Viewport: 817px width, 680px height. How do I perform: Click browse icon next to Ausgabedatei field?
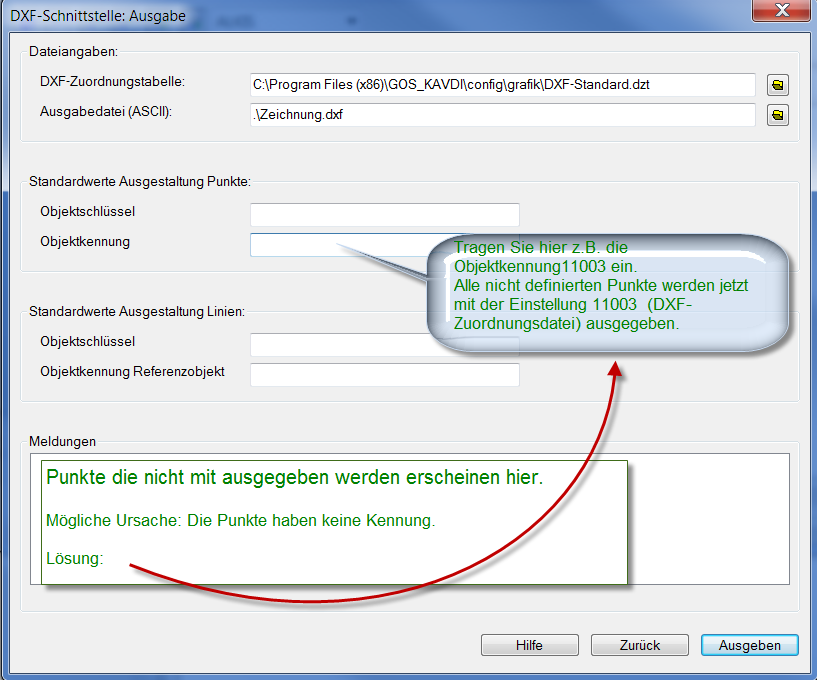point(778,116)
